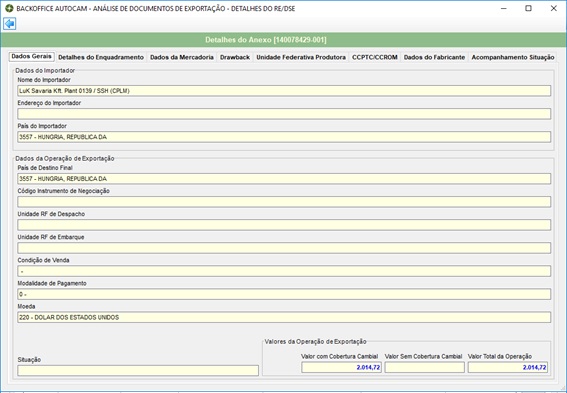
Task: Focus the Unidade RF de Despacho field
Action: pos(284,225)
